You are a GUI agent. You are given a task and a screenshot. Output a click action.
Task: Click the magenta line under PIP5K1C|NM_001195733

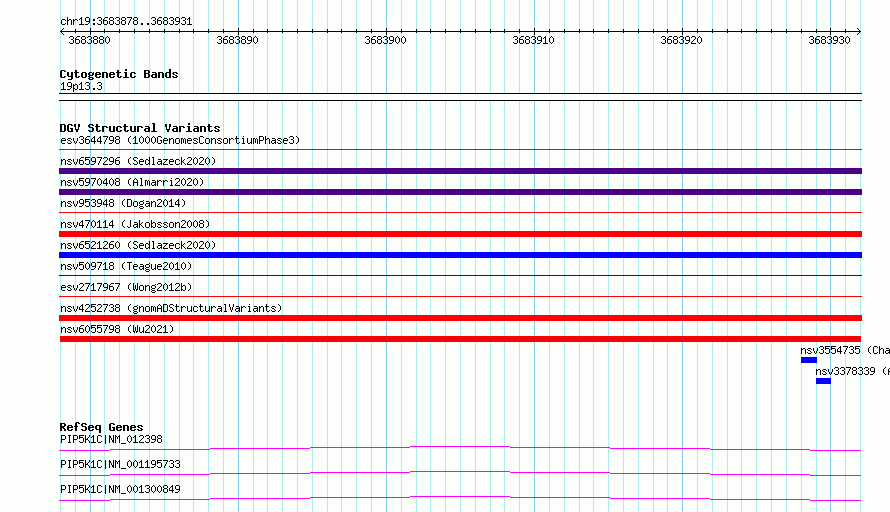click(460, 473)
